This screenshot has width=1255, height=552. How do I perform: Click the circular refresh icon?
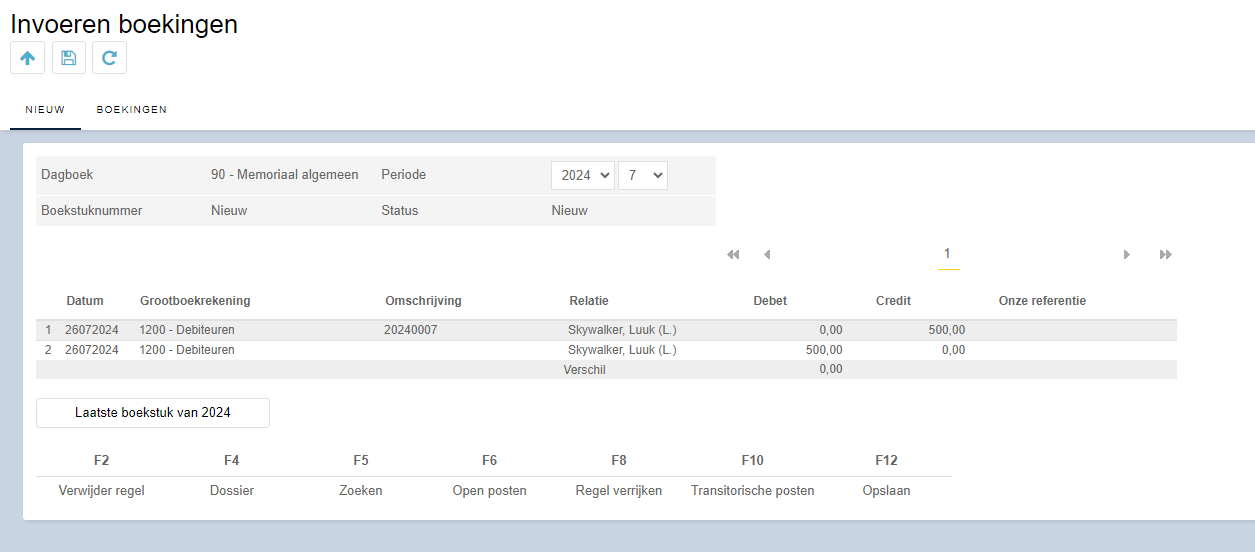[x=109, y=58]
